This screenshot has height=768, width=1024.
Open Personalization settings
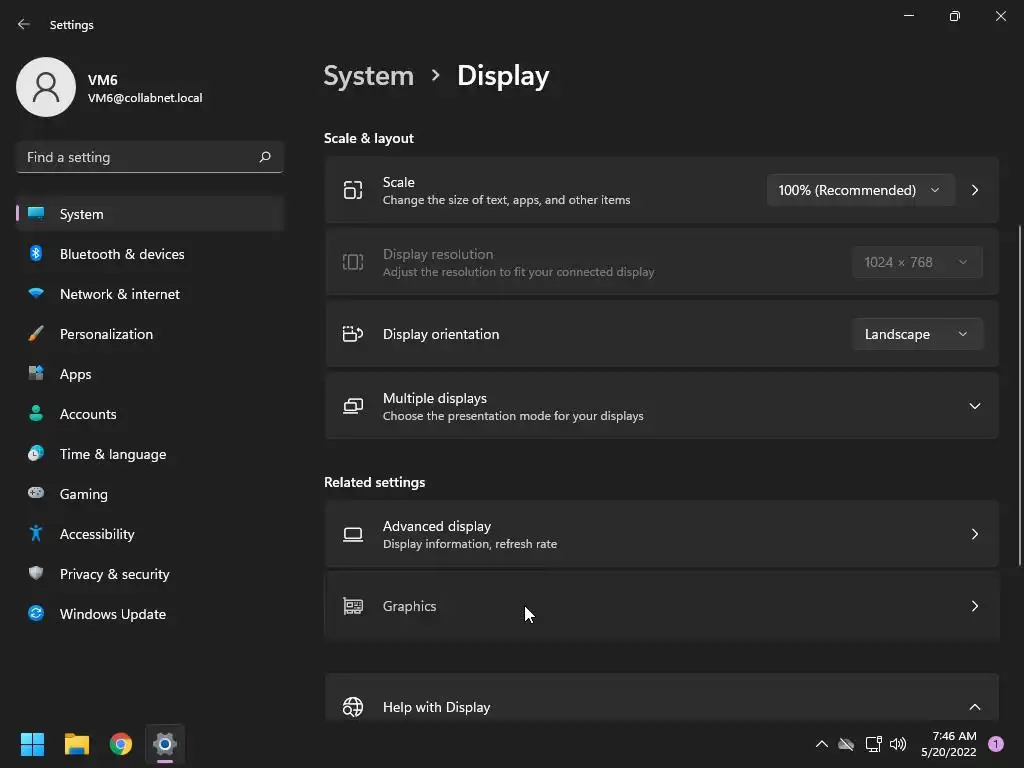pyautogui.click(x=150, y=334)
